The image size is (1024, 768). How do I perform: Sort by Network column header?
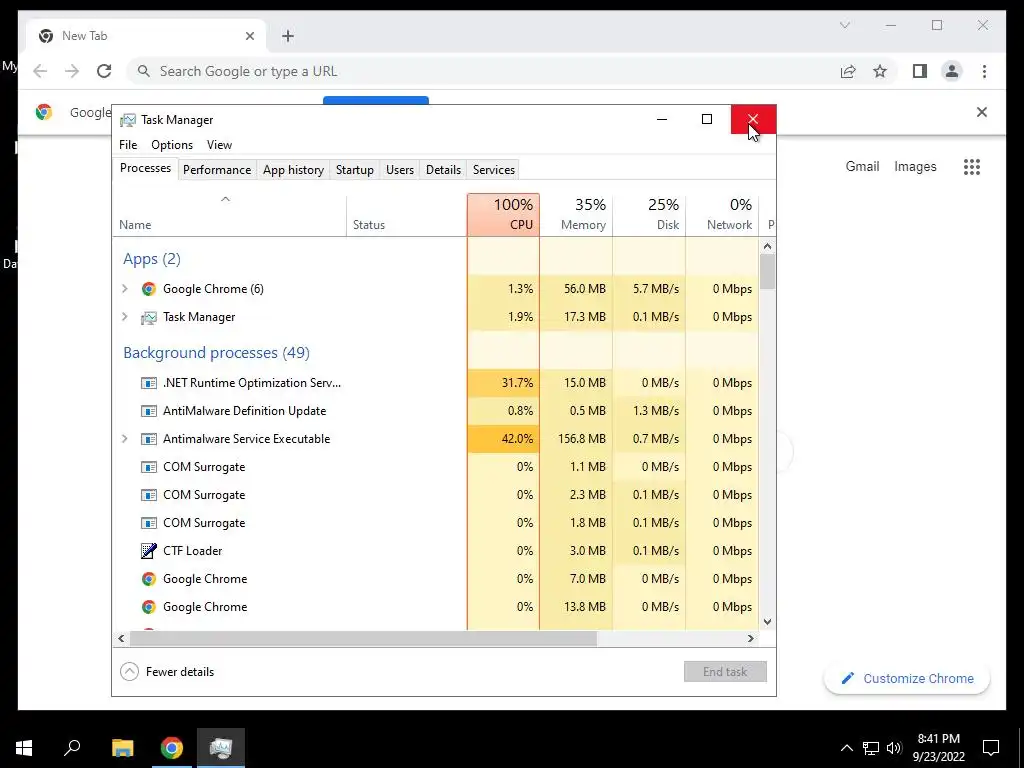pyautogui.click(x=722, y=215)
